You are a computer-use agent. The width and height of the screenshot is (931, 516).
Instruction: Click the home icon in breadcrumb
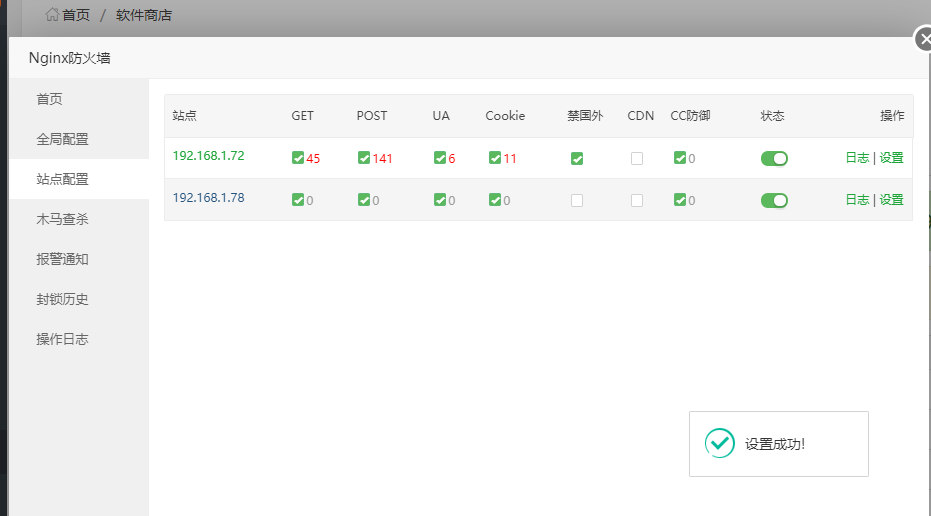tap(52, 15)
